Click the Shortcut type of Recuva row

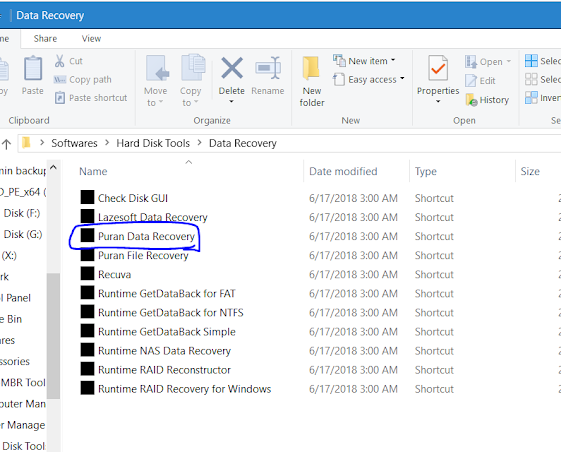click(x=434, y=274)
